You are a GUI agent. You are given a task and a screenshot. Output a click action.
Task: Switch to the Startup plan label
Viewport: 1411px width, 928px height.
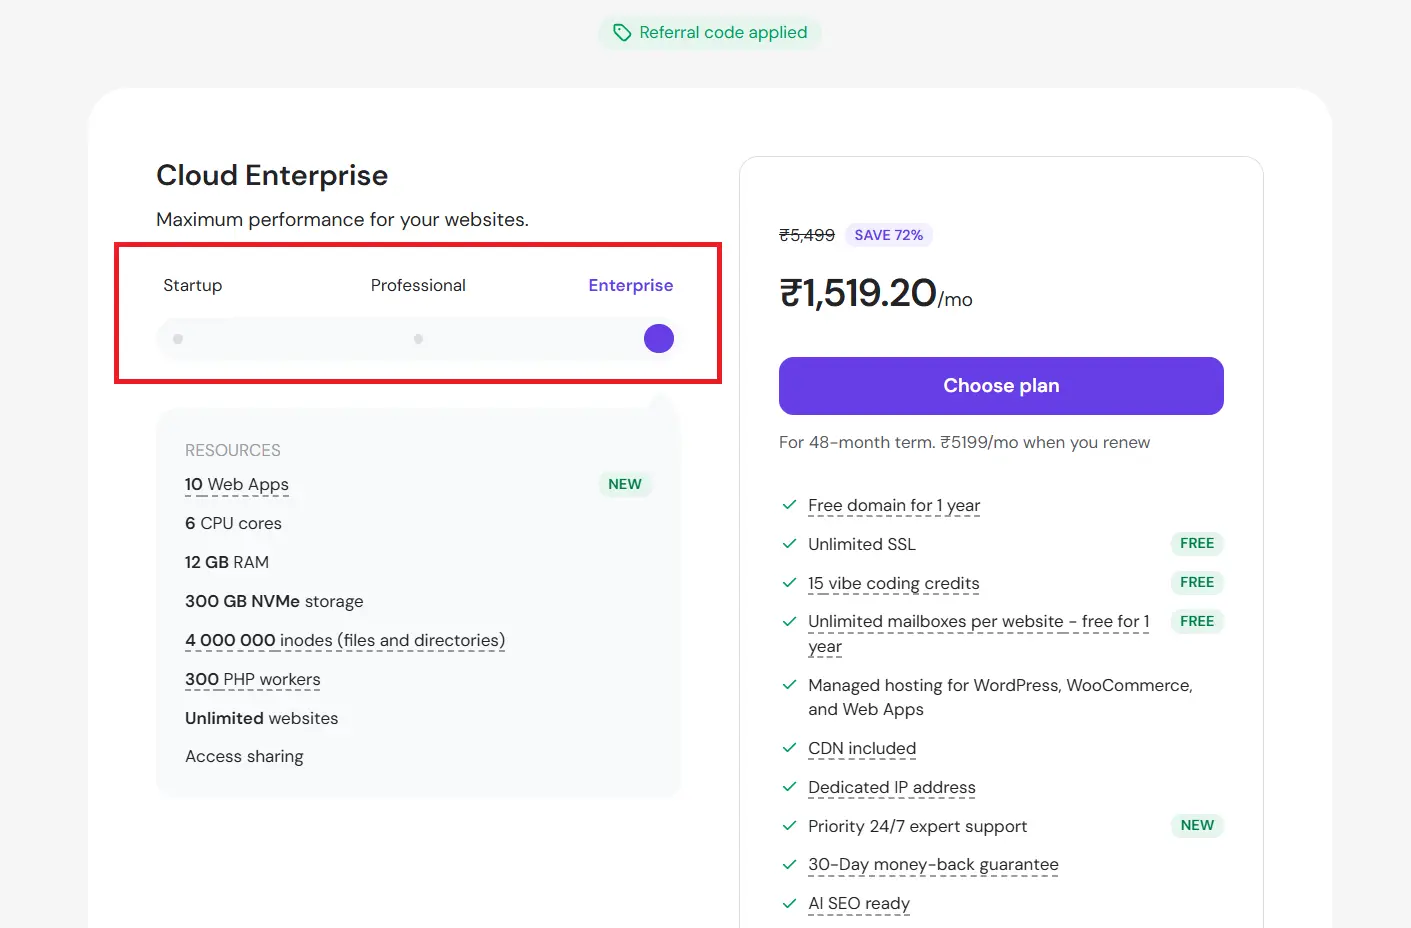pos(193,286)
